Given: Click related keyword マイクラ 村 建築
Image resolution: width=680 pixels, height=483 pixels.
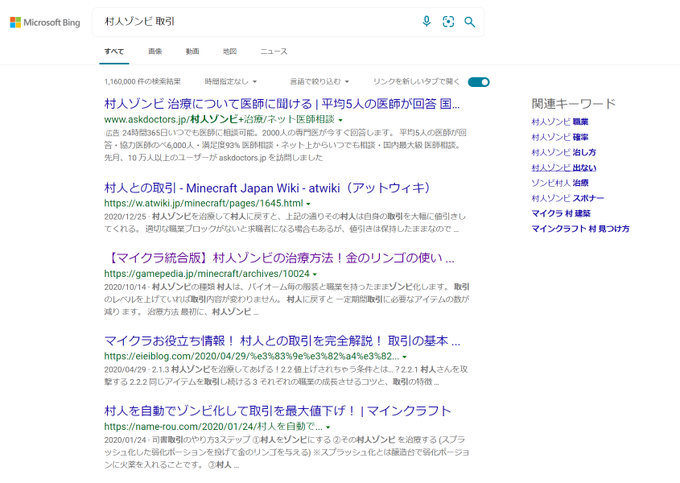Looking at the screenshot, I should coord(561,213).
